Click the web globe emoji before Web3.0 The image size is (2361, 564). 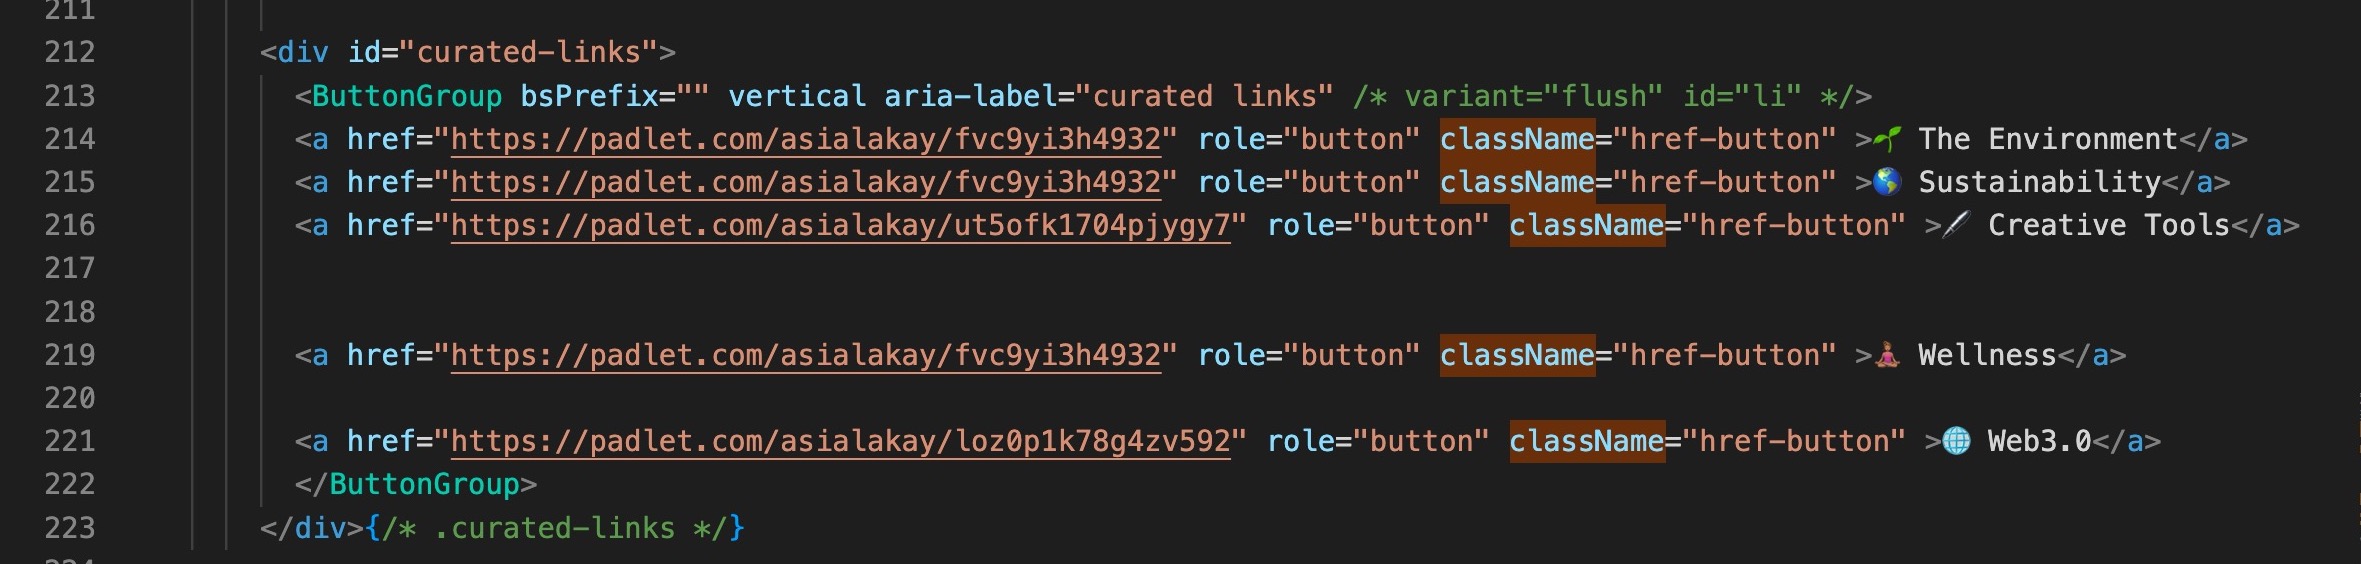point(1957,441)
